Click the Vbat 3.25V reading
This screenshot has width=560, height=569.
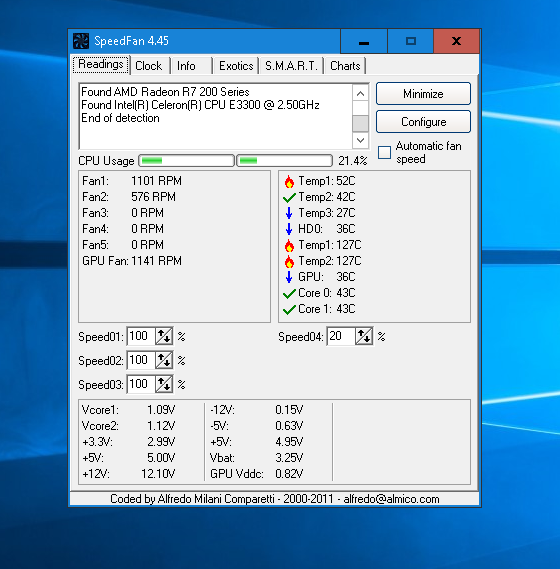click(x=257, y=458)
